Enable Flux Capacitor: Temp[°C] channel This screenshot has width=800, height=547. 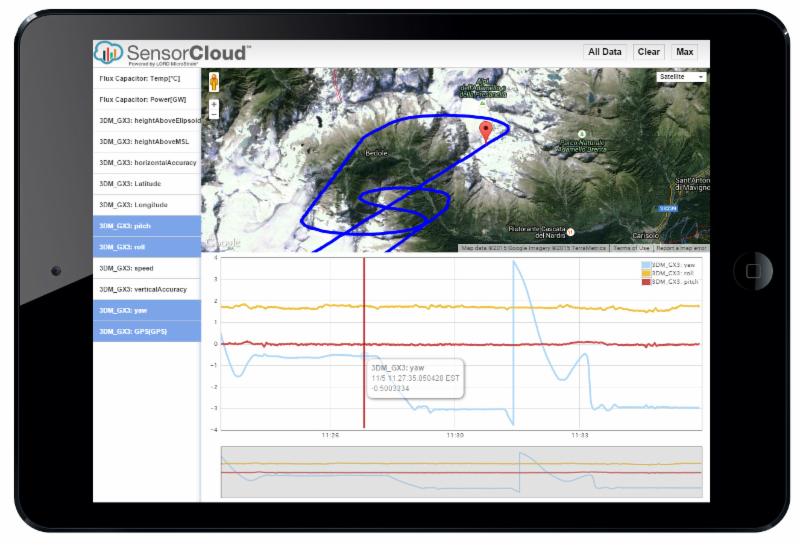[147, 79]
